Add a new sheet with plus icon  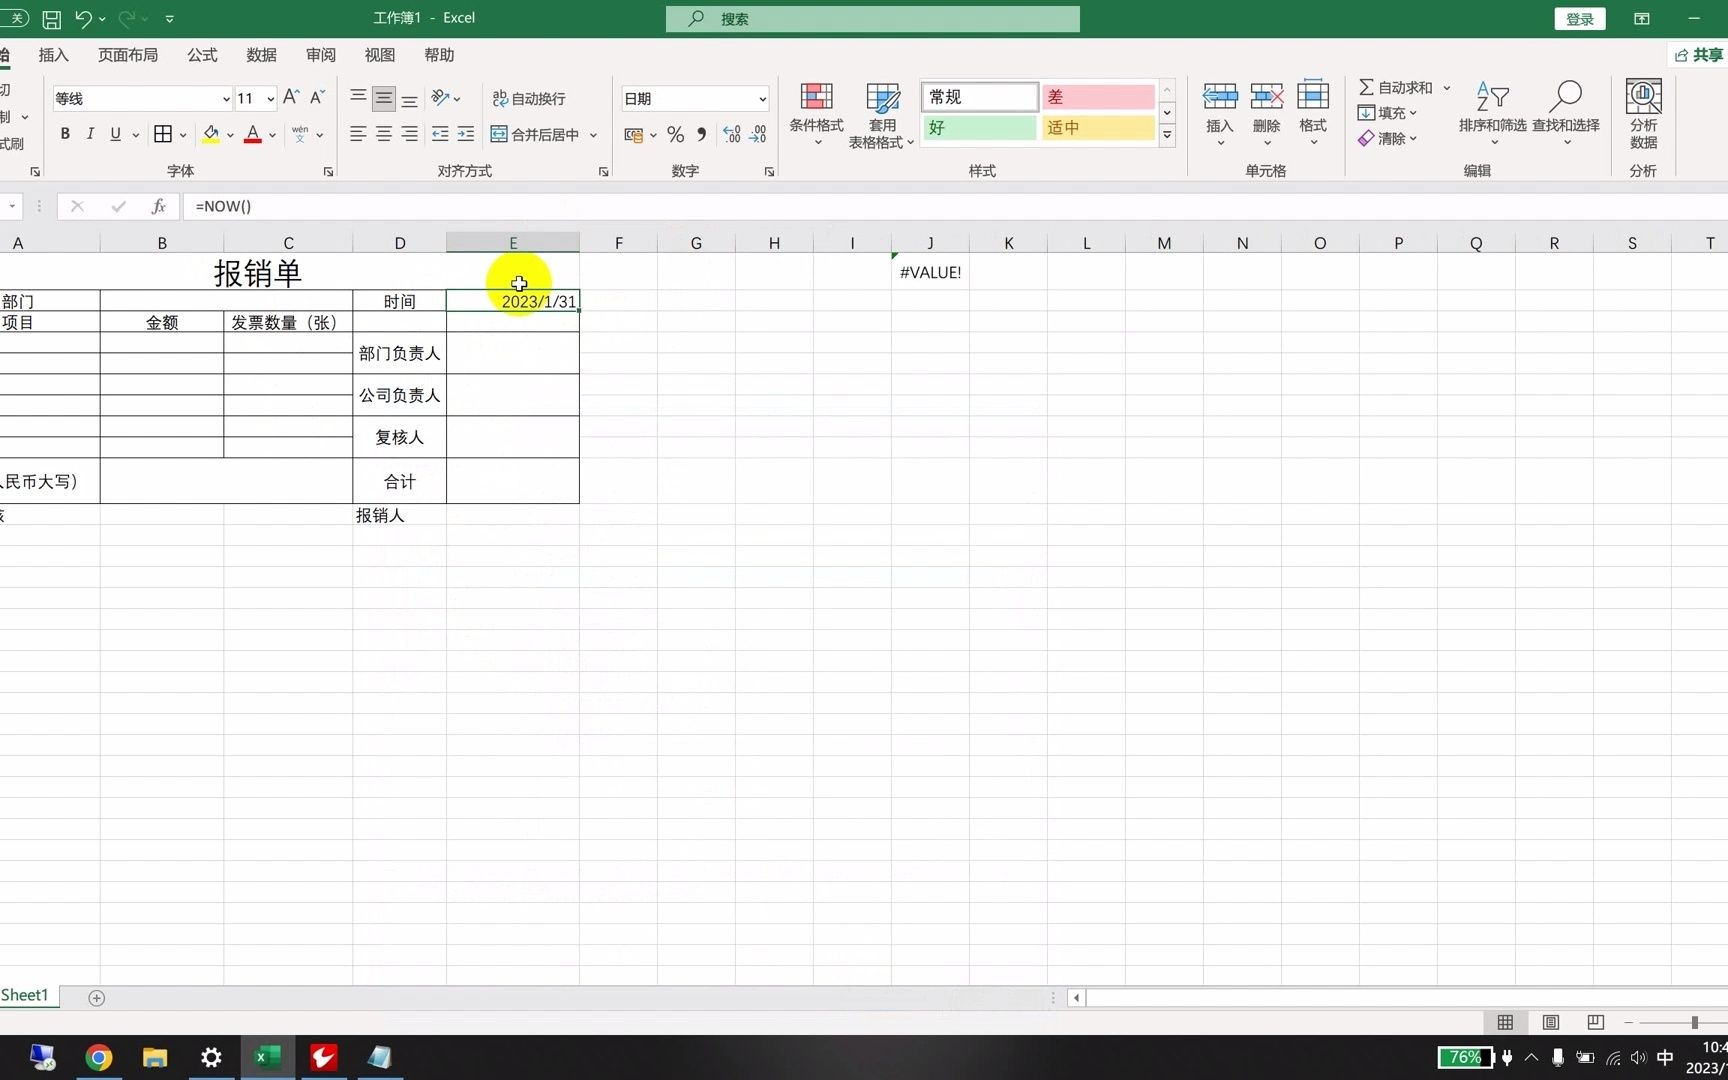(96, 998)
